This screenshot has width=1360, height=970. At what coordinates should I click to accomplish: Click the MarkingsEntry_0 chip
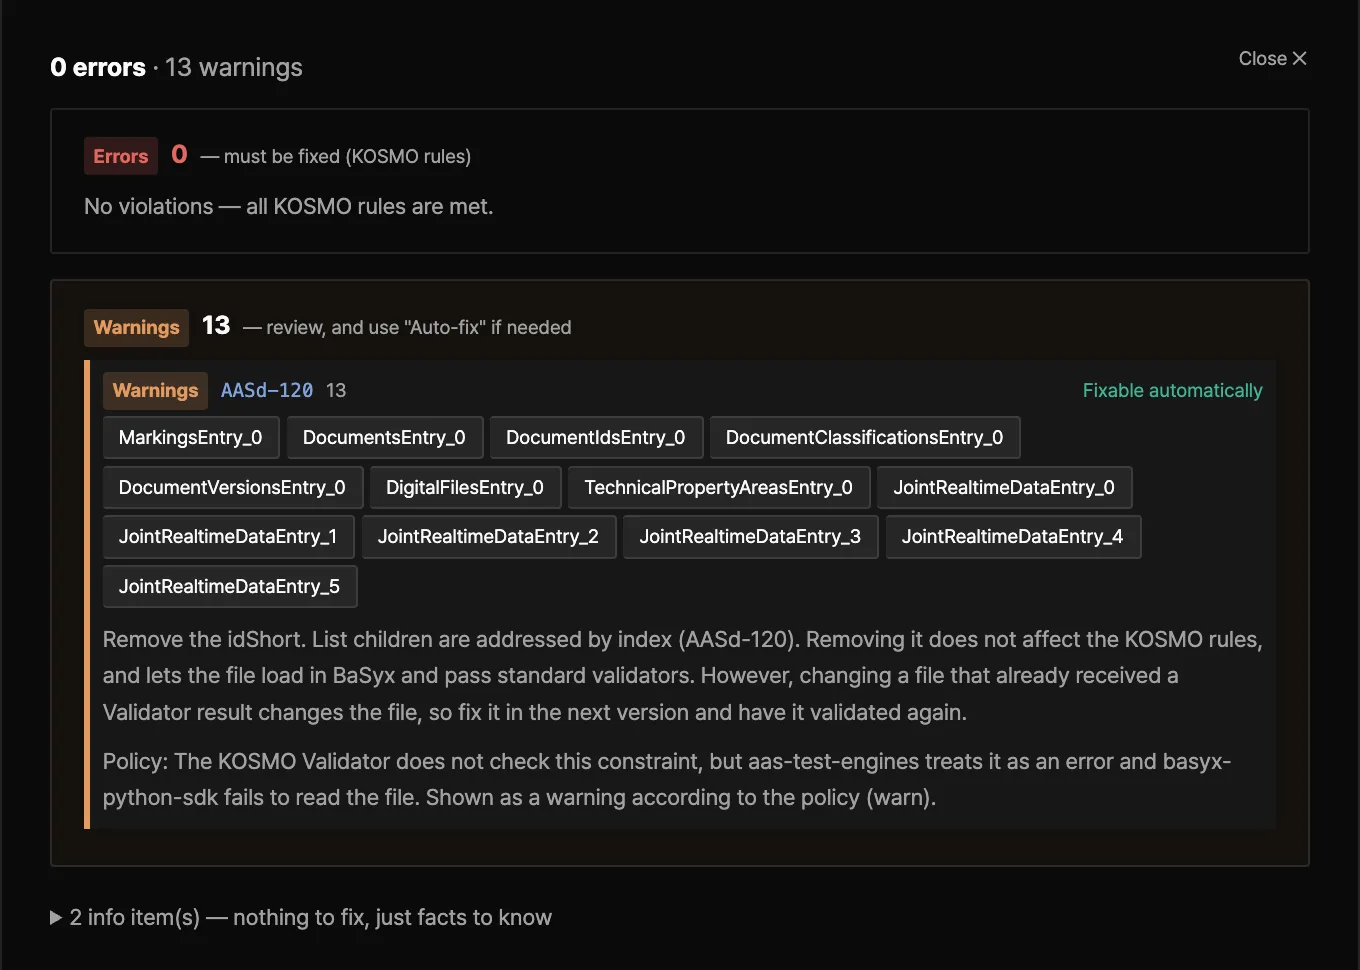pos(191,437)
